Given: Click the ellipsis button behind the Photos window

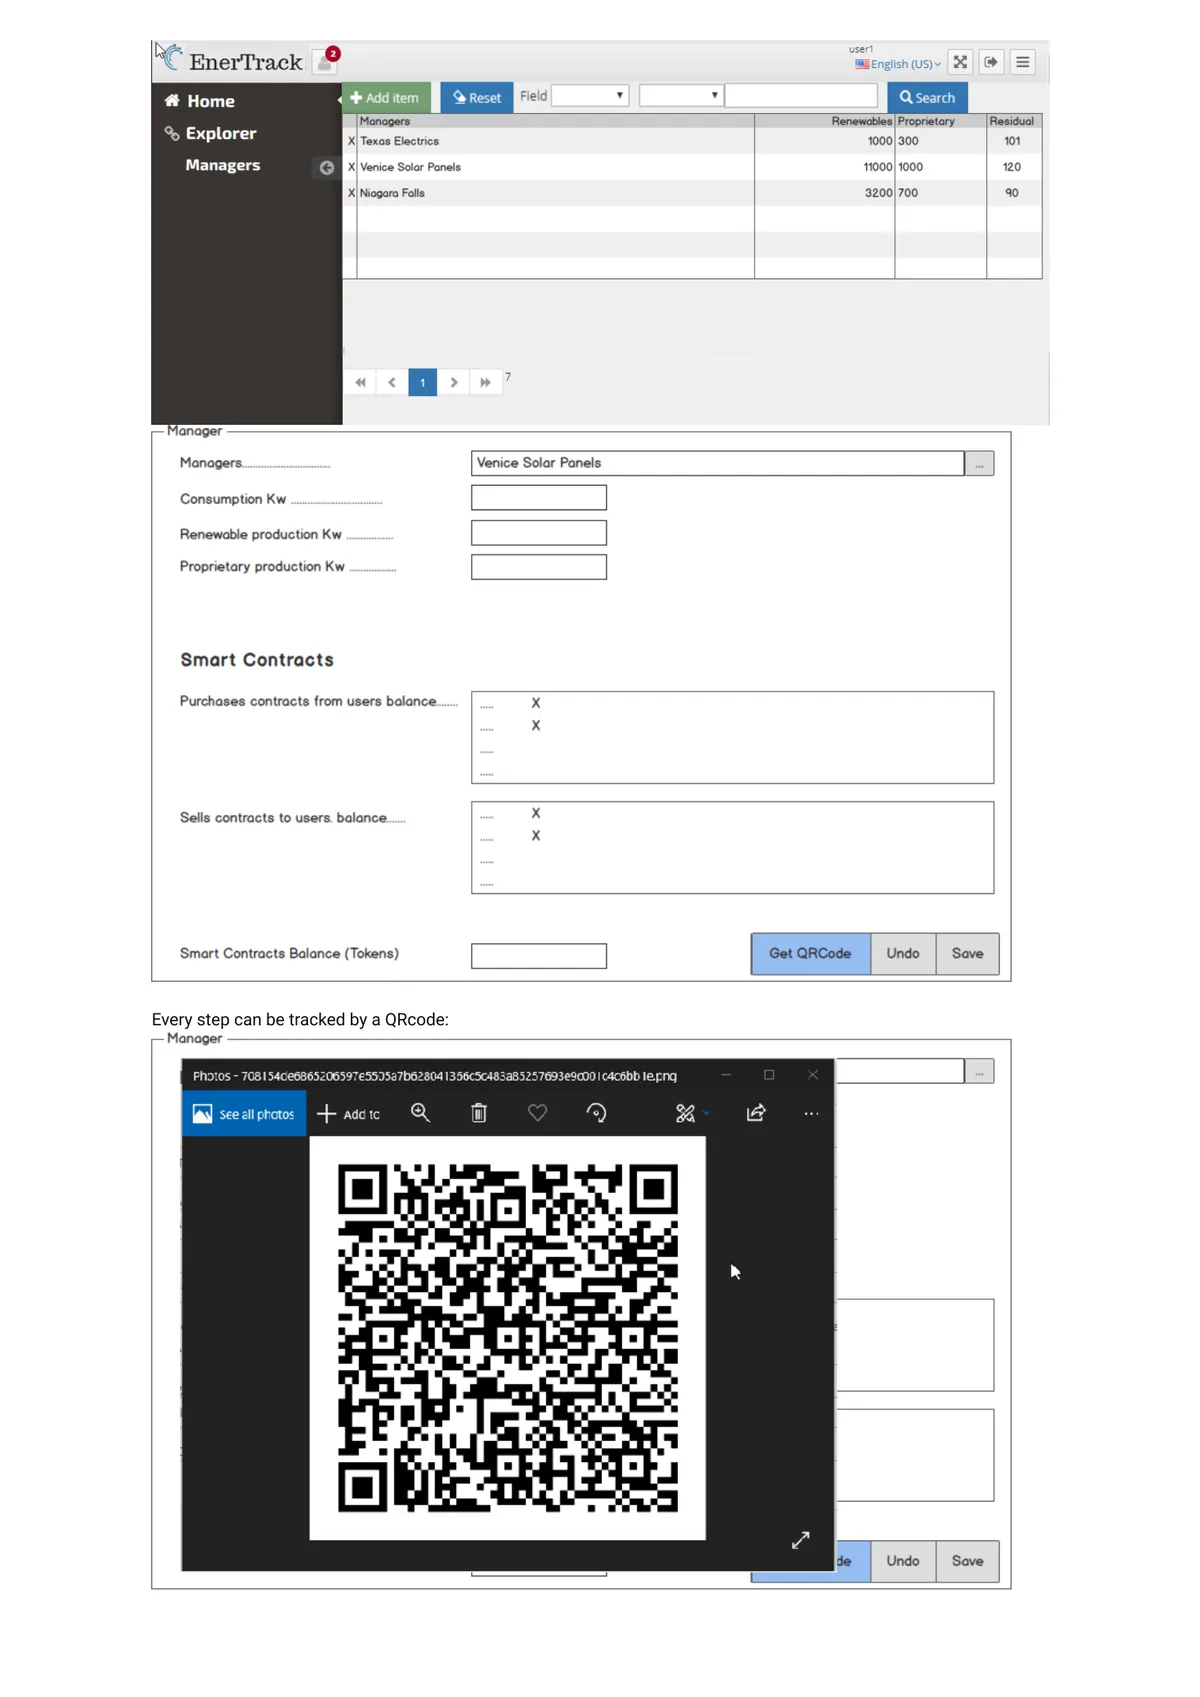Looking at the screenshot, I should 980,1071.
